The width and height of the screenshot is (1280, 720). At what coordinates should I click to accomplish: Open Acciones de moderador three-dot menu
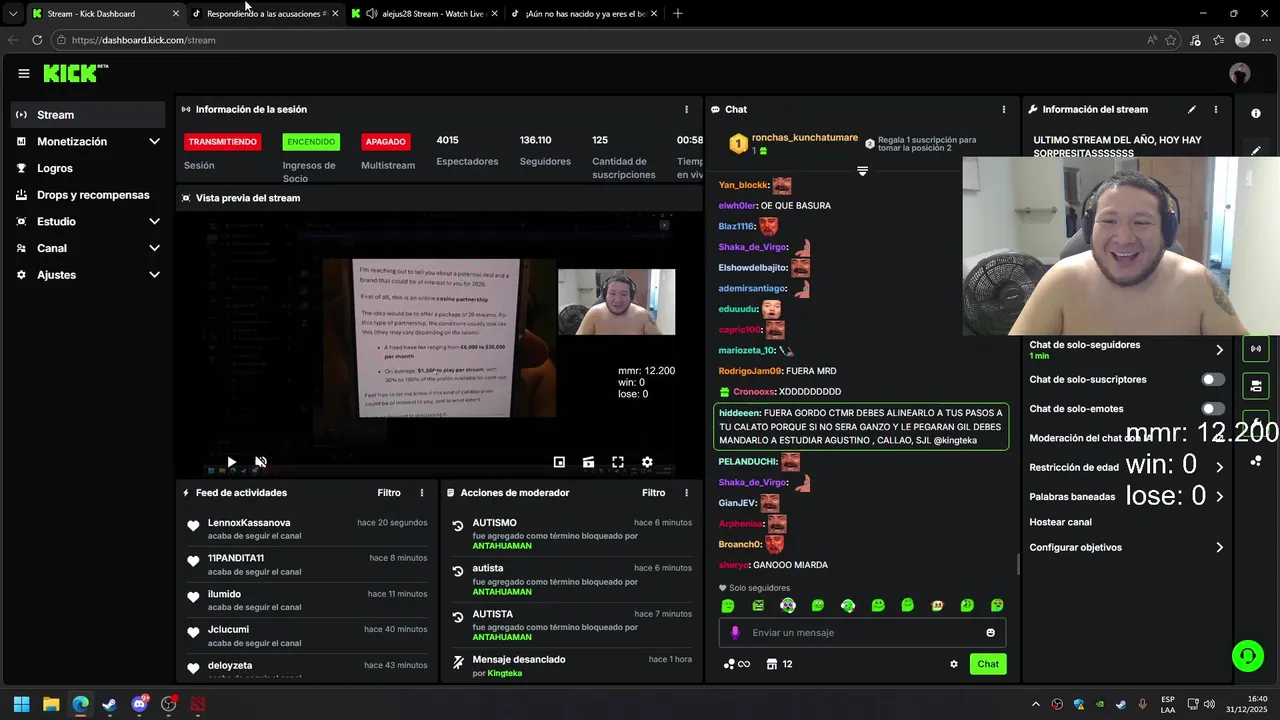(x=686, y=493)
